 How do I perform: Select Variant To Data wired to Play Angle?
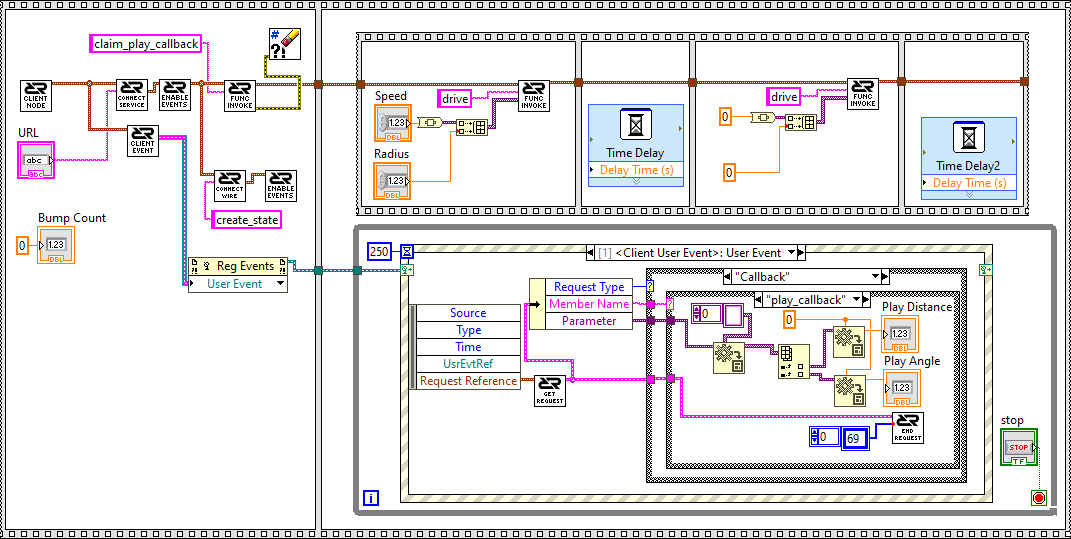click(x=849, y=391)
